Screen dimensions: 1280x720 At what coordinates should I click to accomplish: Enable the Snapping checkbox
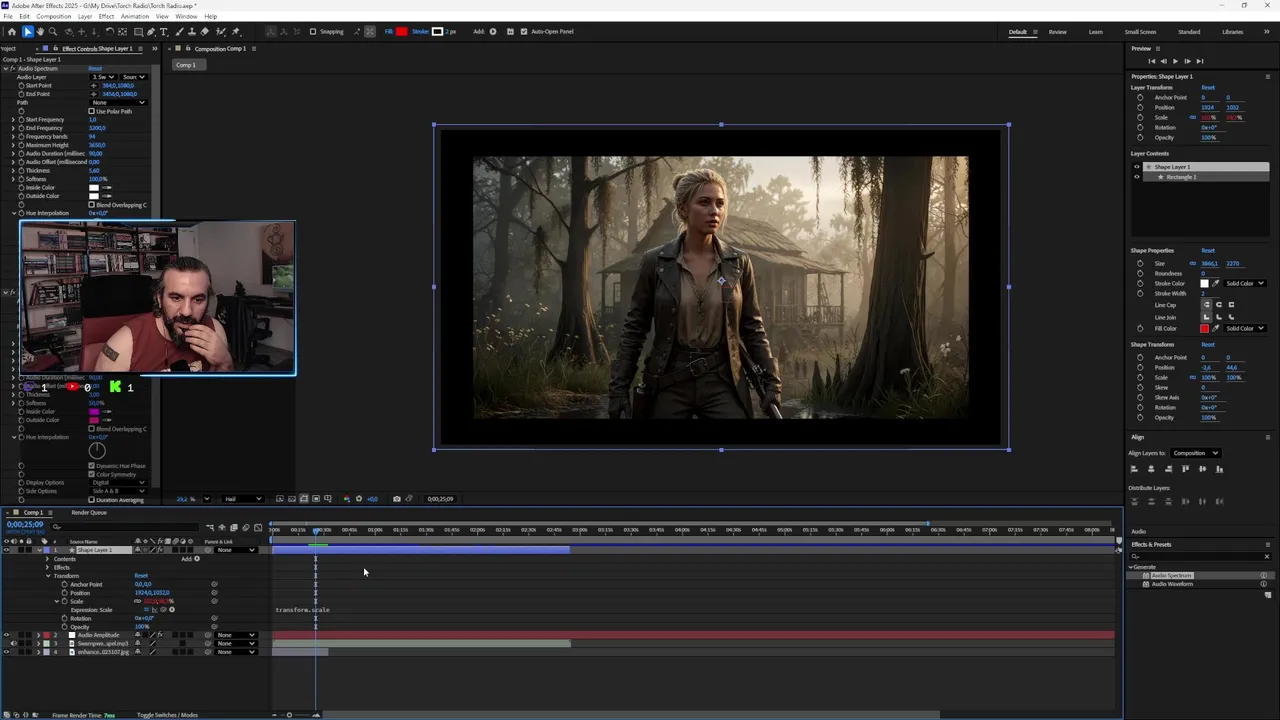click(313, 32)
